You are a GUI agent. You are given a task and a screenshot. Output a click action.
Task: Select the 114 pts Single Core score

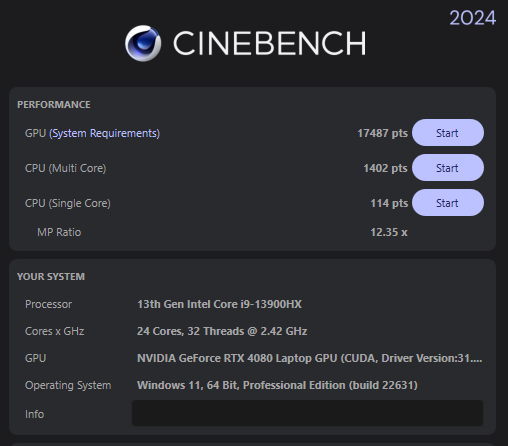click(x=389, y=203)
